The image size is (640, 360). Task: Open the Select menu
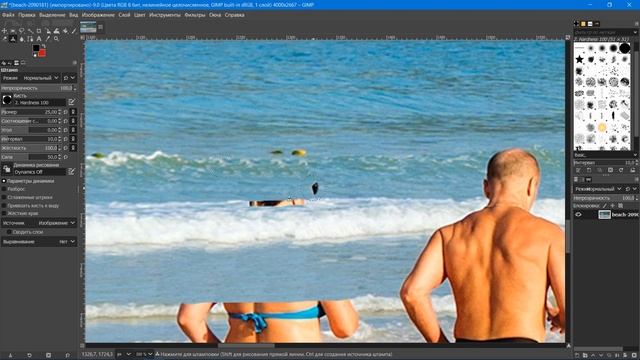(x=52, y=15)
